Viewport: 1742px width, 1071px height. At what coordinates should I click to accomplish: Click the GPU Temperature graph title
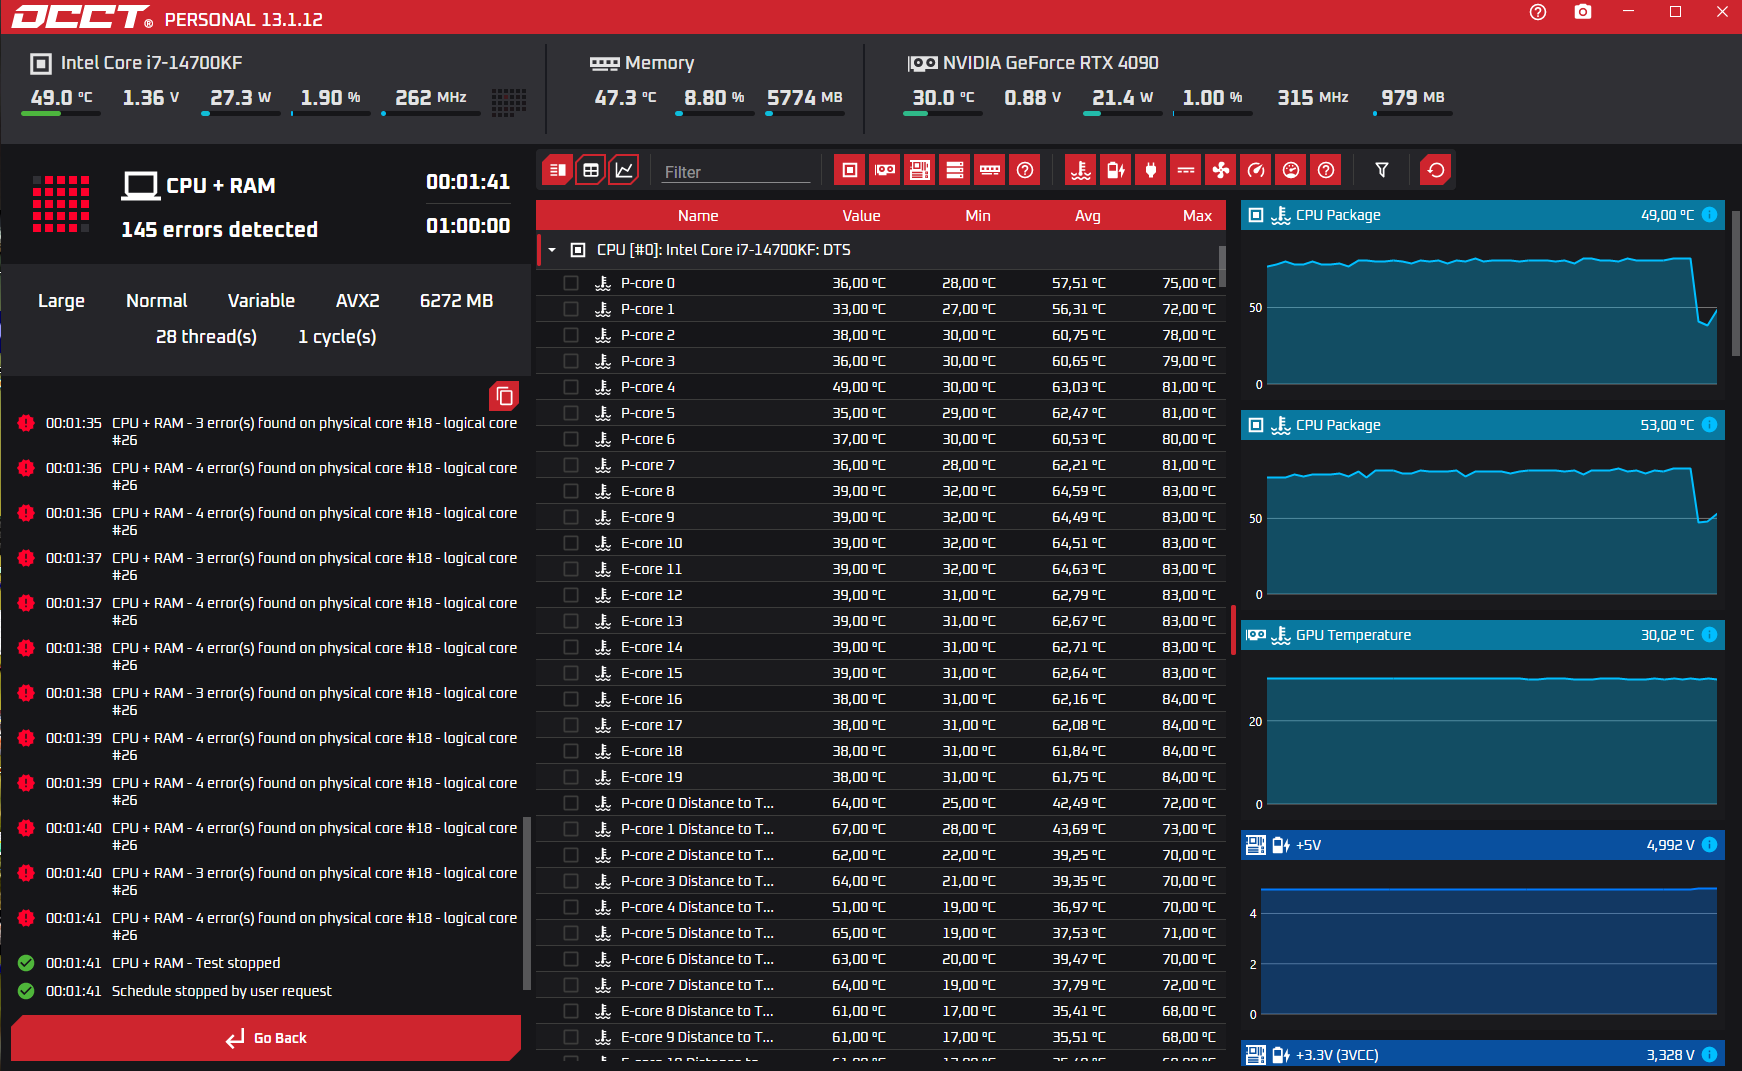point(1353,635)
